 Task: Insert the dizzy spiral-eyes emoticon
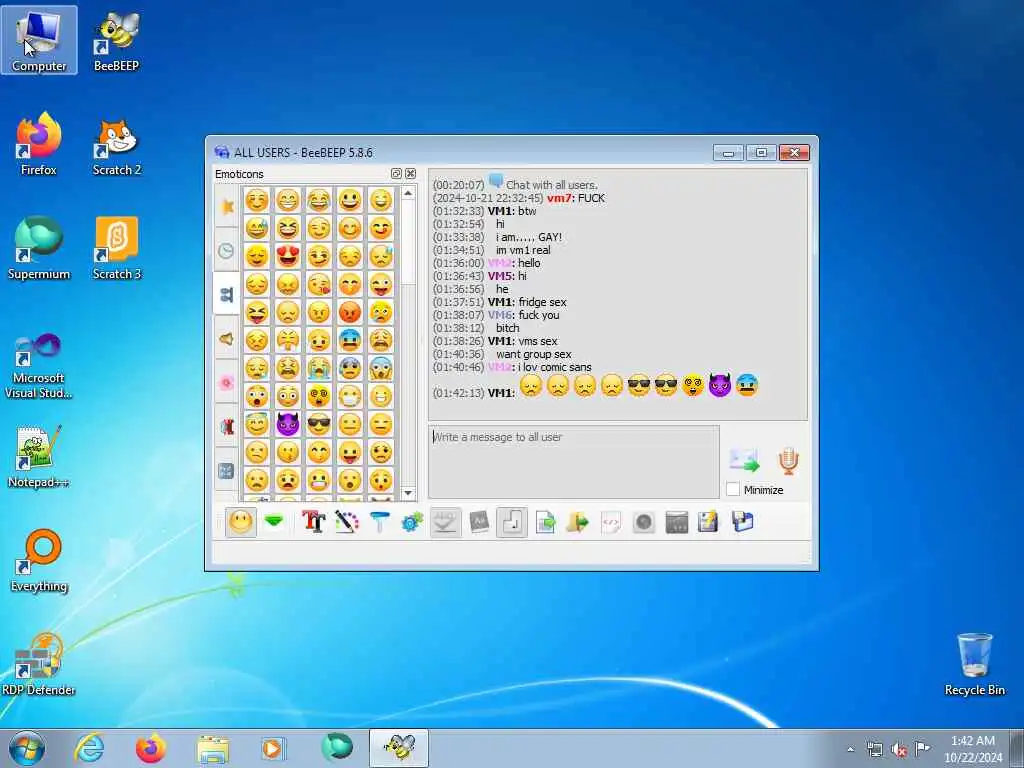319,396
